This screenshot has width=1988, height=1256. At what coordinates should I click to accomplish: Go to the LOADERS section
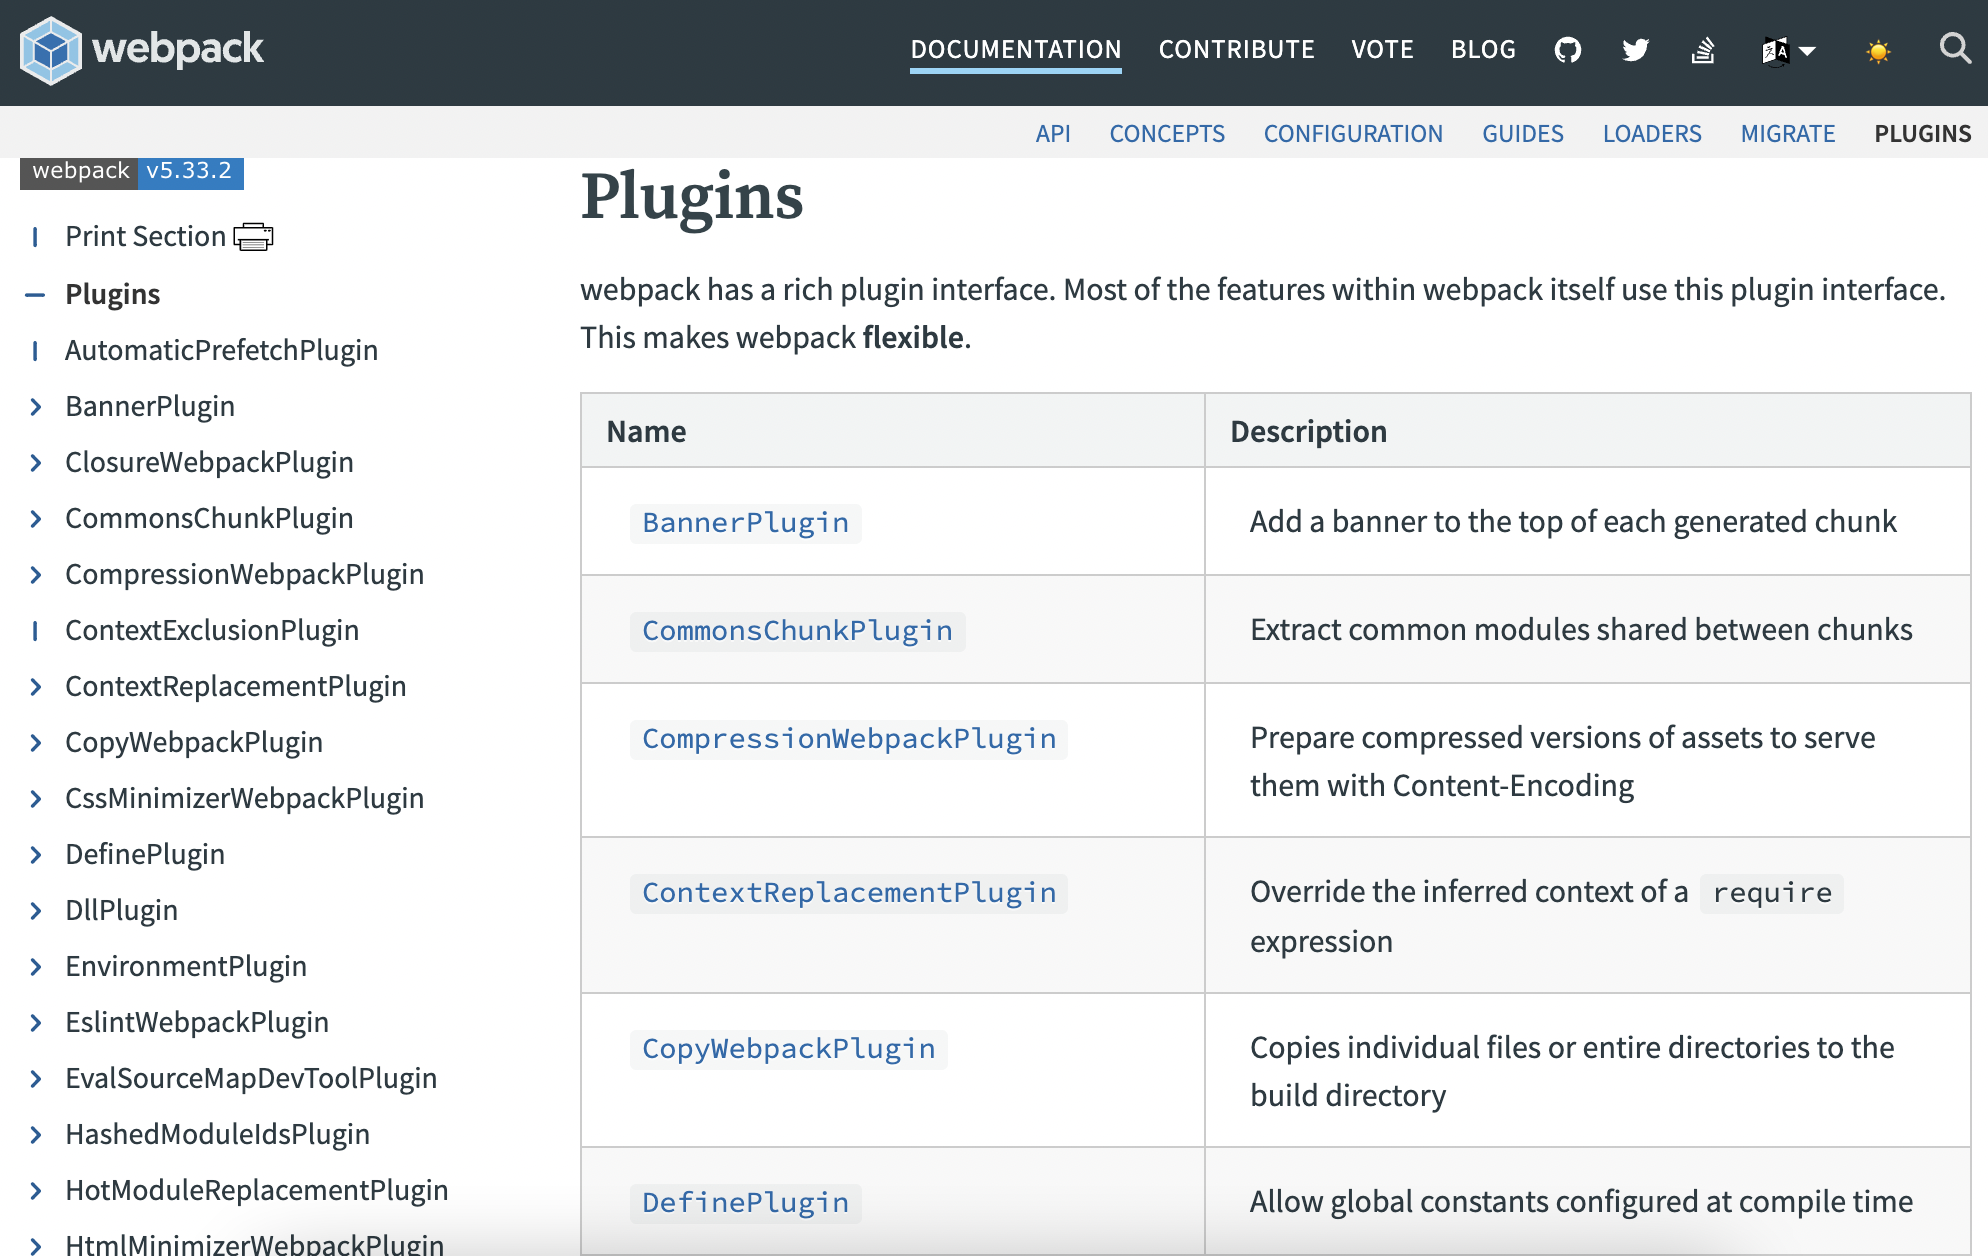pyautogui.click(x=1652, y=133)
